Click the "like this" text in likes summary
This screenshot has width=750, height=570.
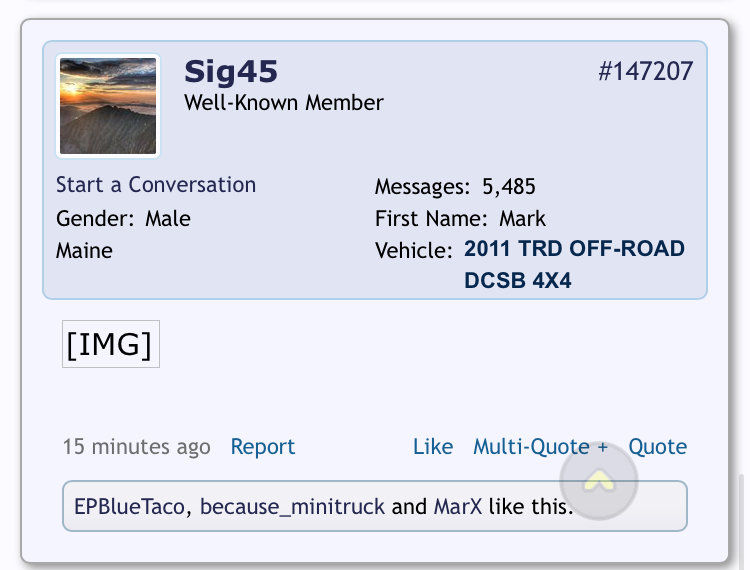point(530,506)
